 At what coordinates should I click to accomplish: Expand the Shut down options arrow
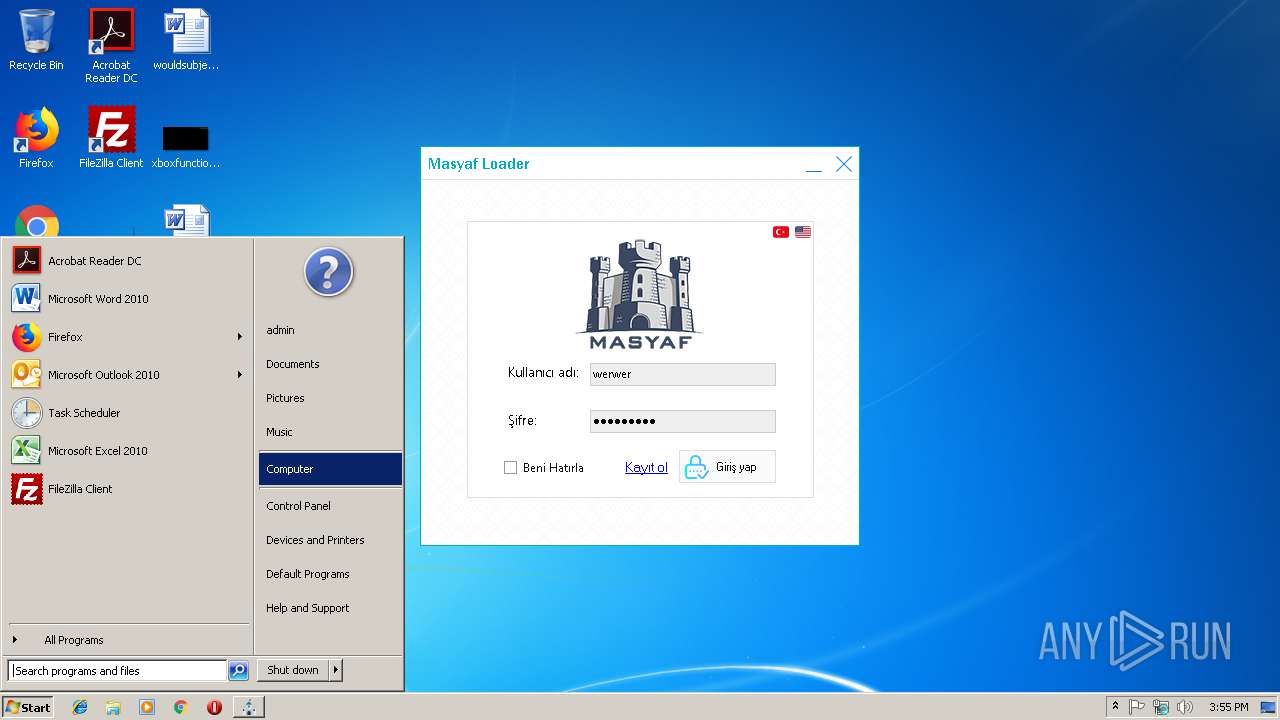click(336, 670)
